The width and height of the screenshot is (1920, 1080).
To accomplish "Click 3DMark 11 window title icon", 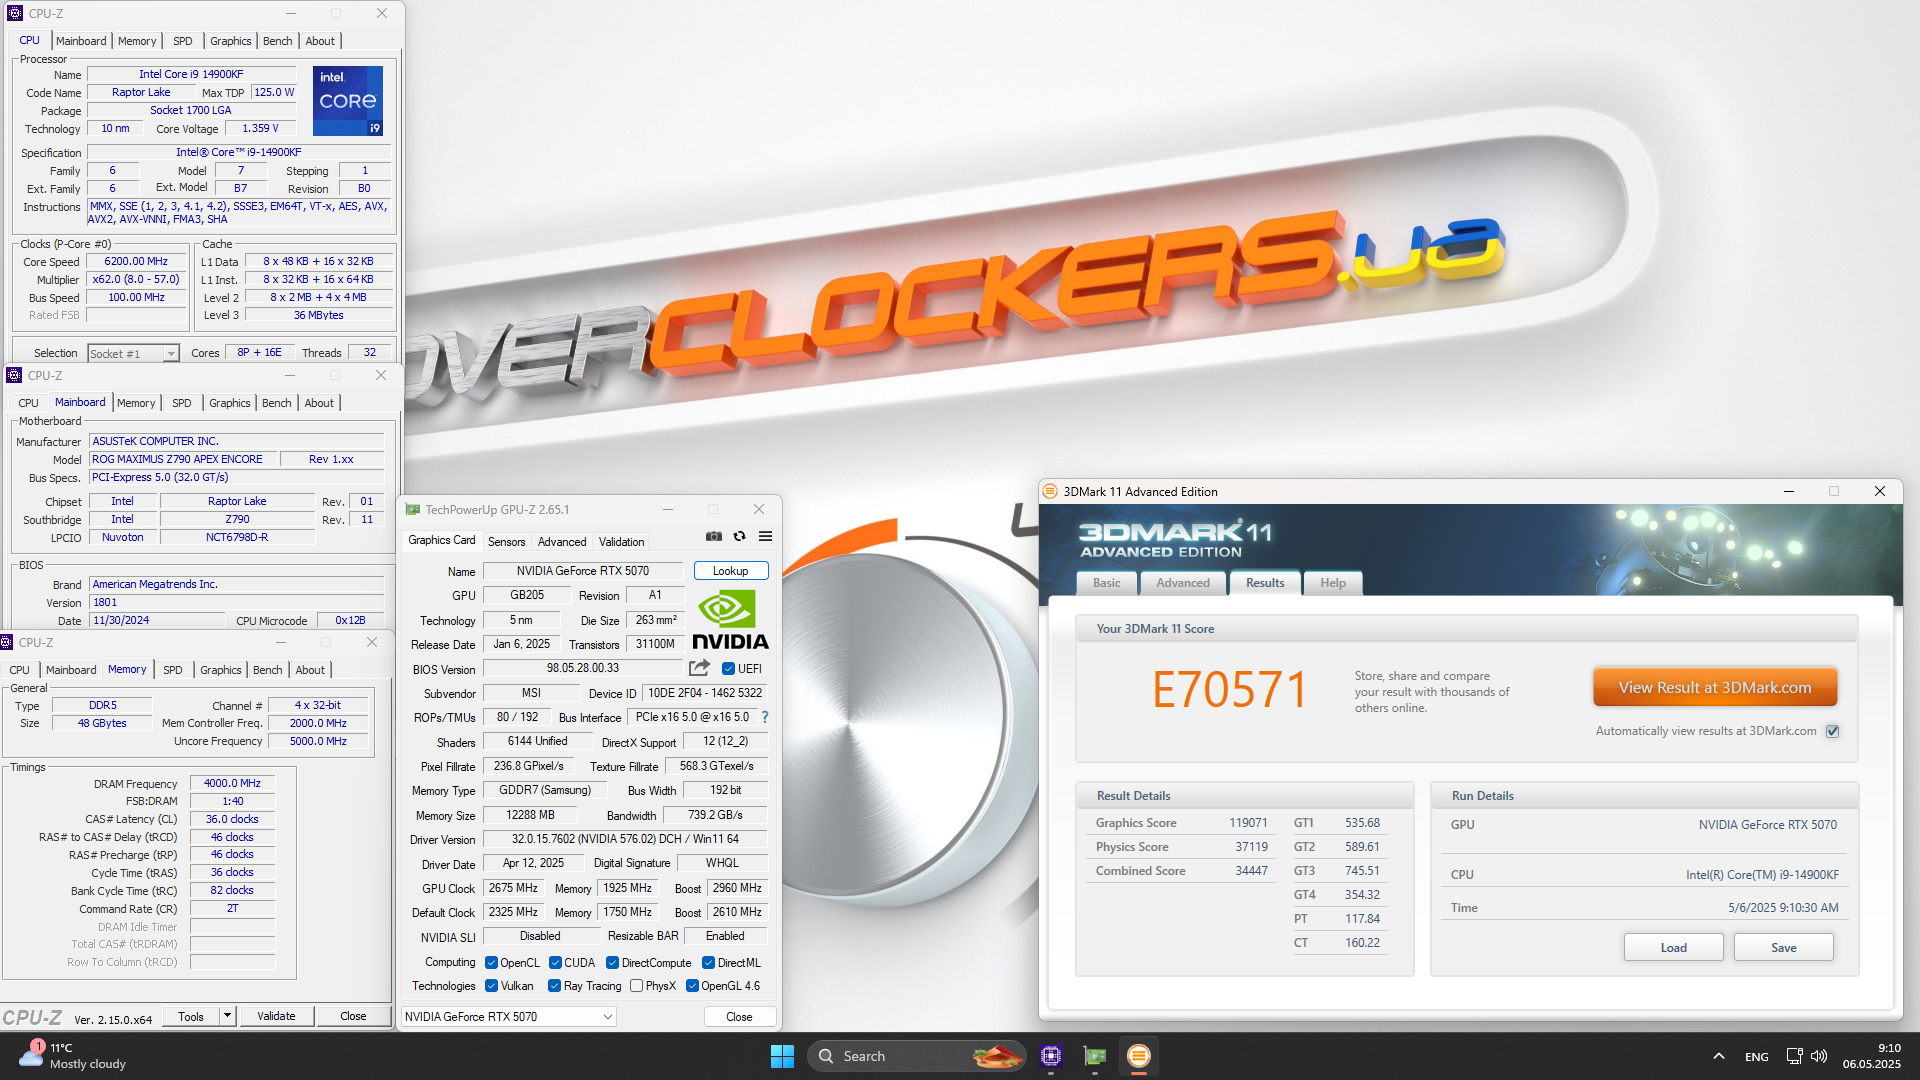I will tap(1050, 491).
